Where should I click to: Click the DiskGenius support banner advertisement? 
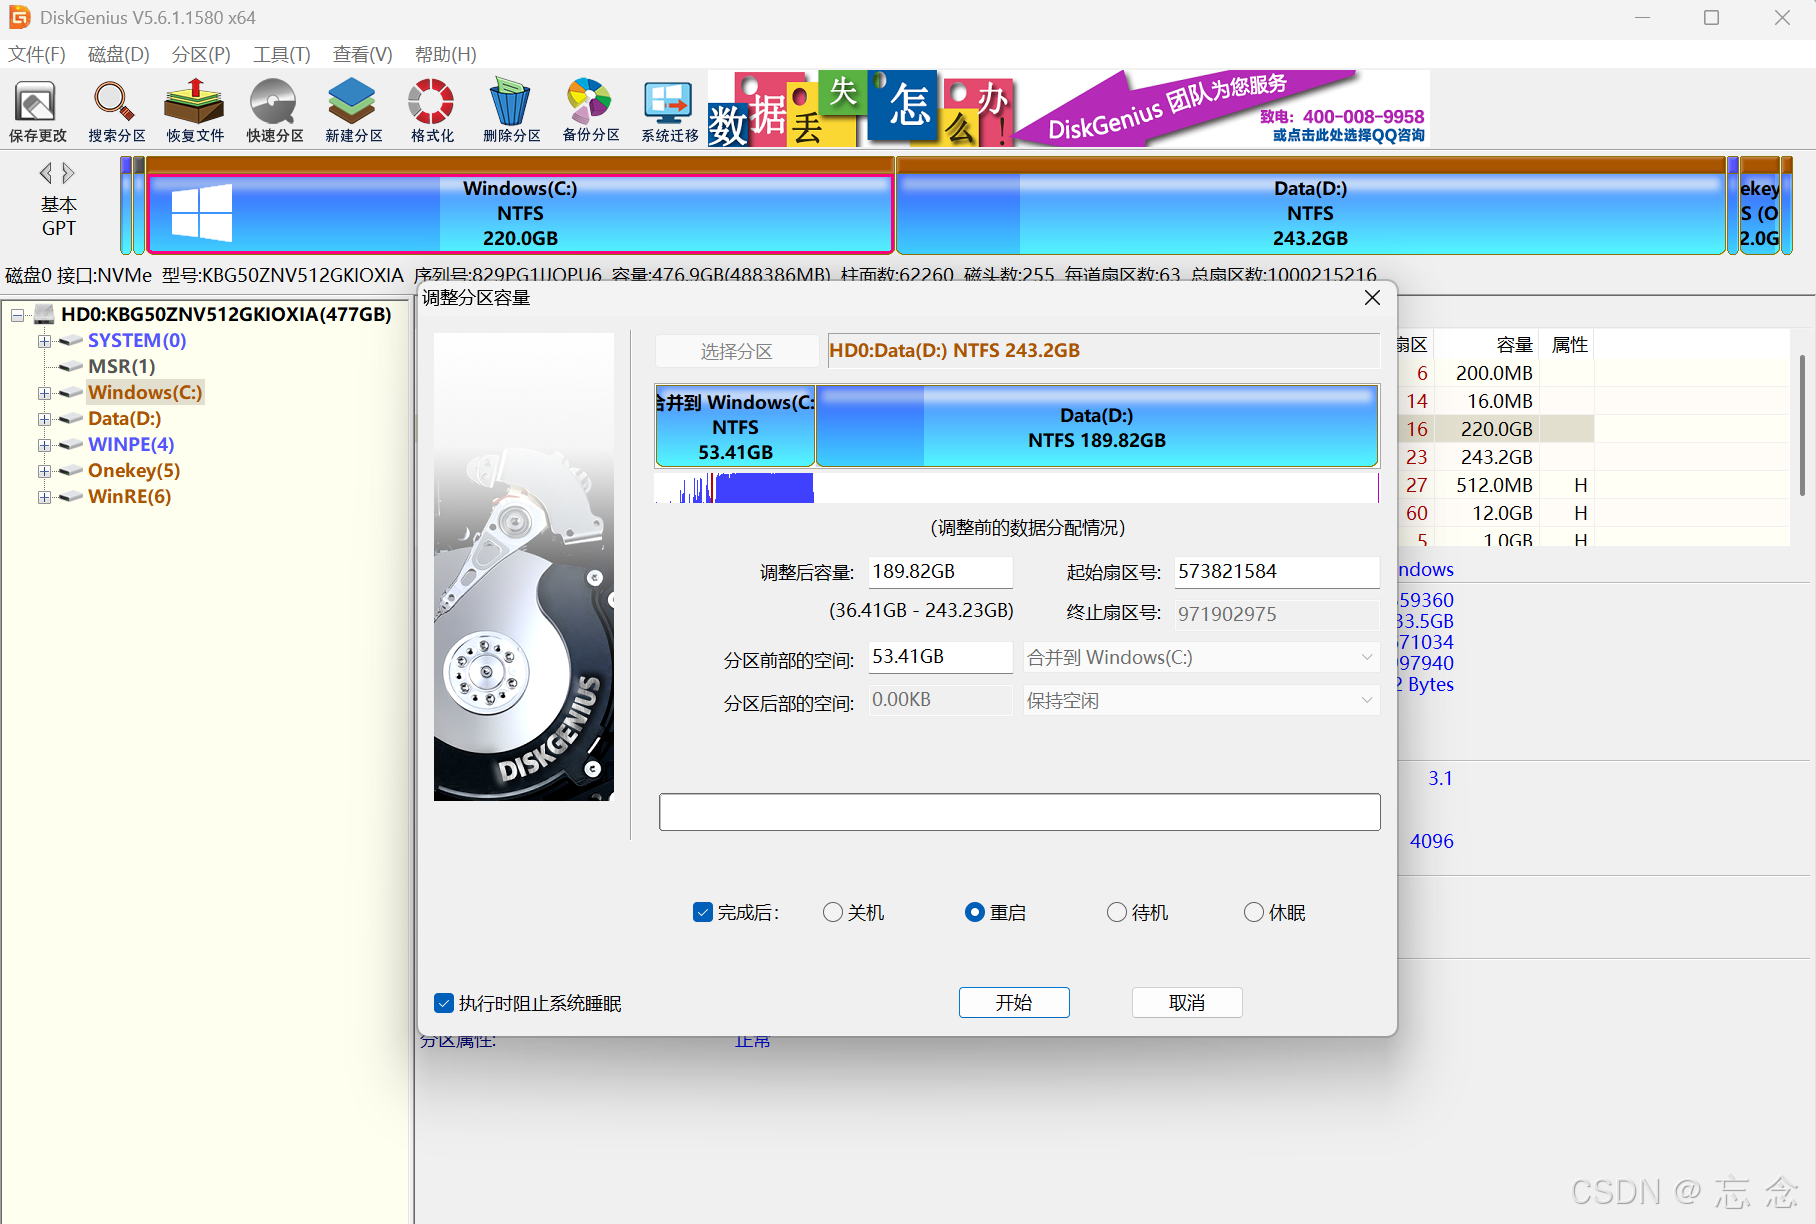pyautogui.click(x=1069, y=109)
